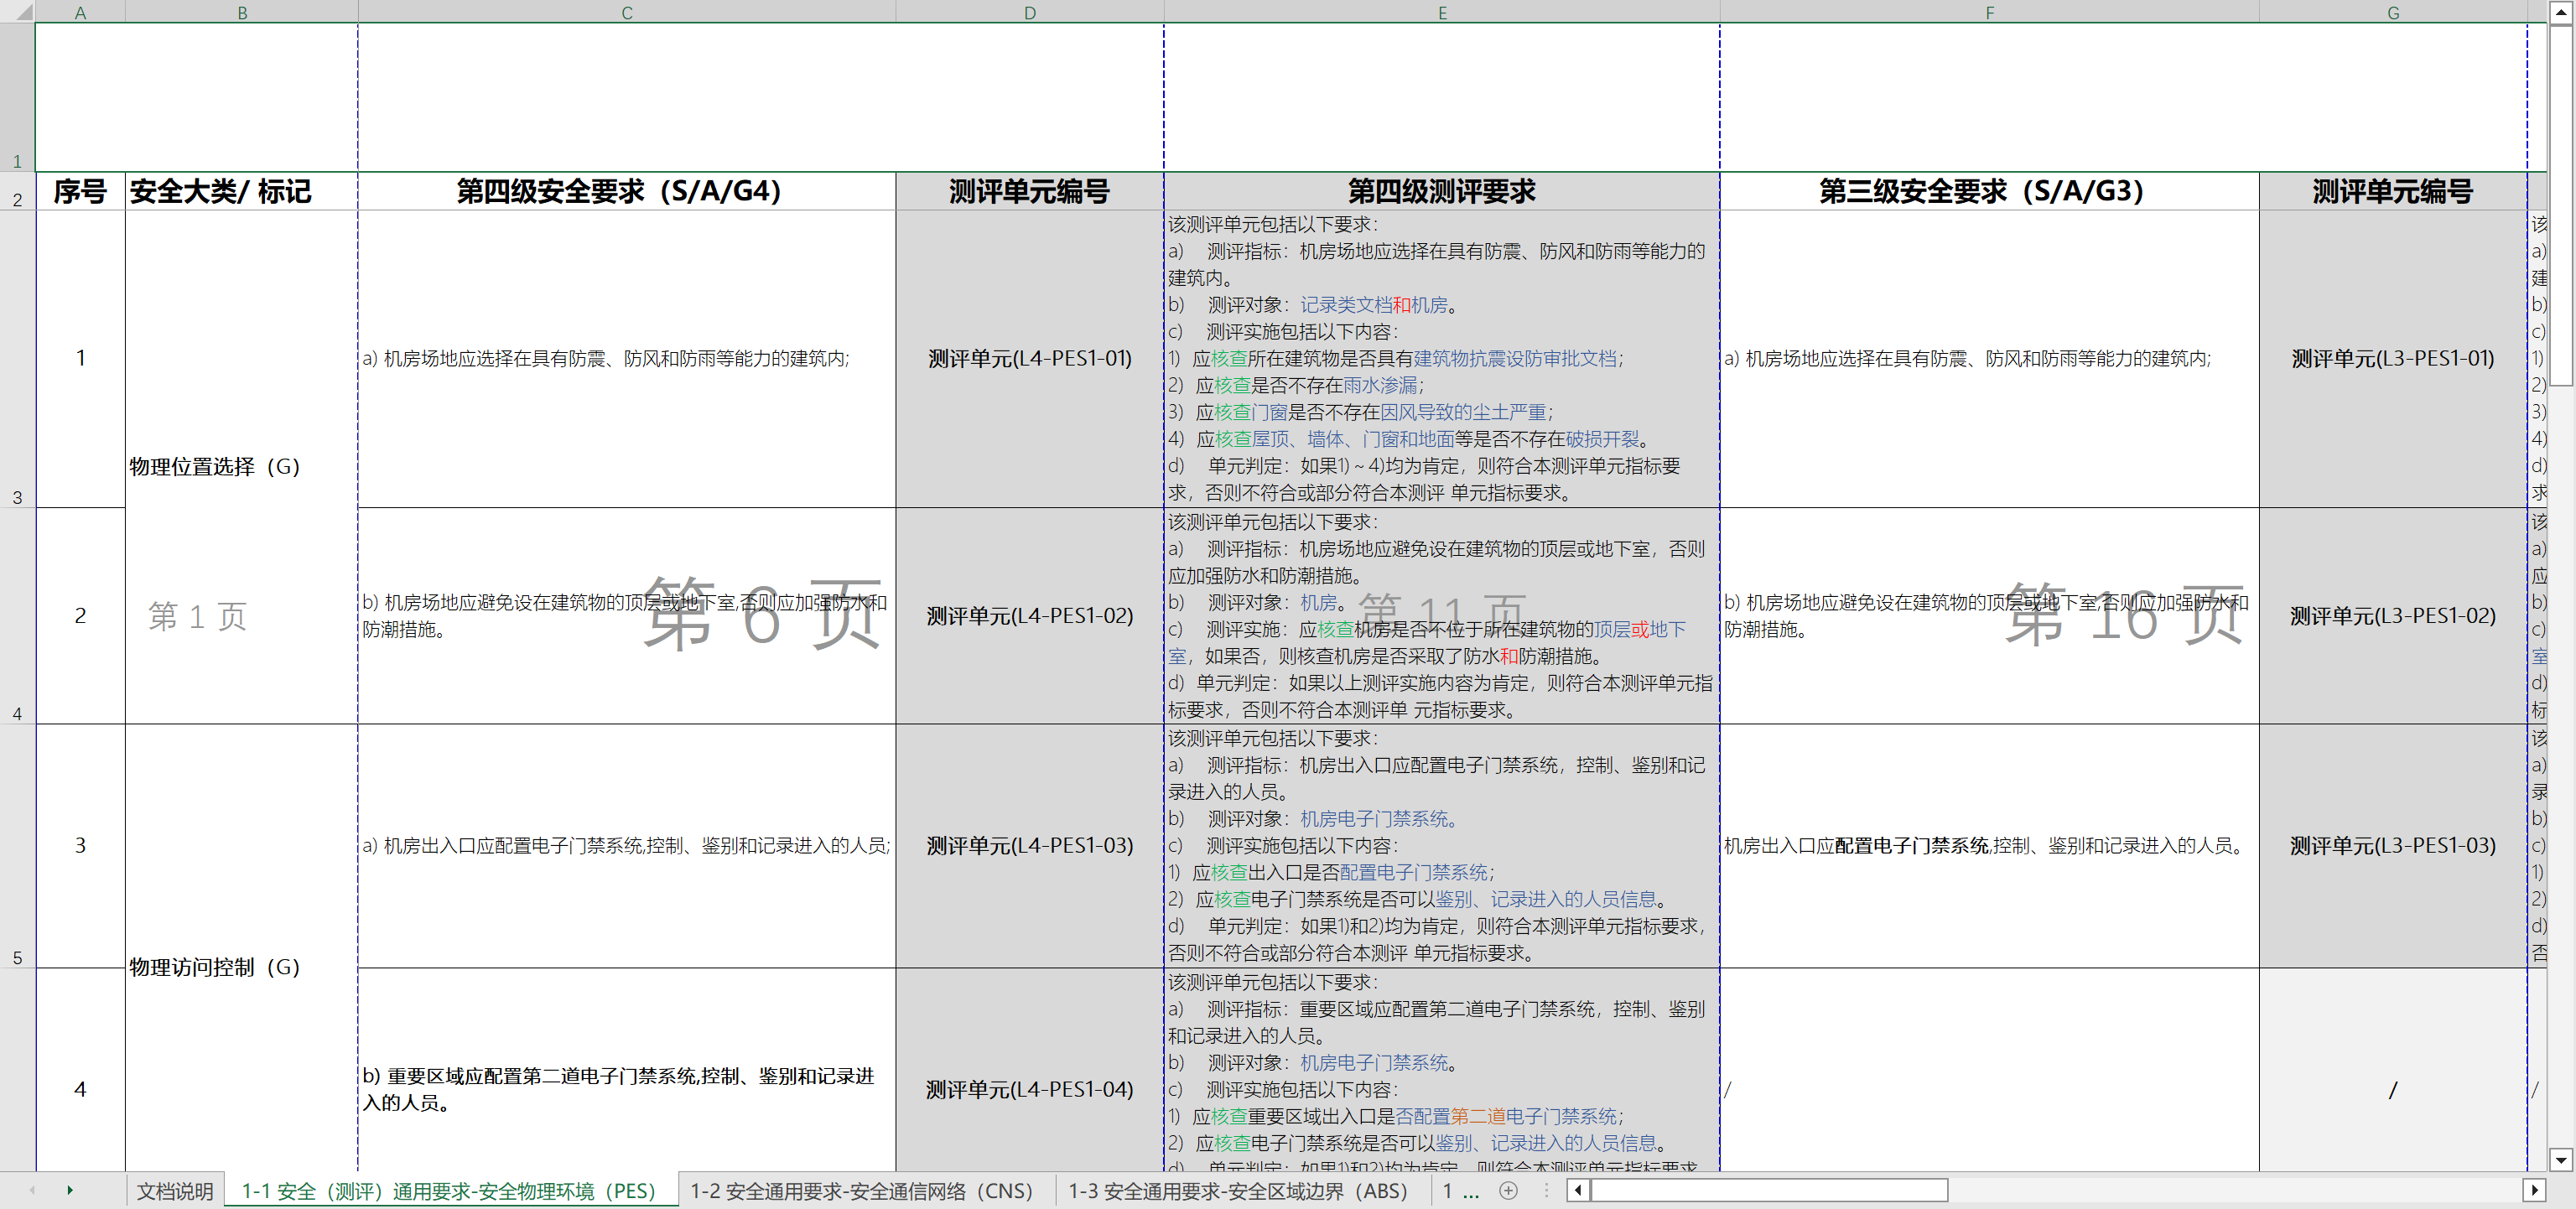Click horizontal scrollbar right arrow
This screenshot has height=1209, width=2576.
pyautogui.click(x=2533, y=1190)
